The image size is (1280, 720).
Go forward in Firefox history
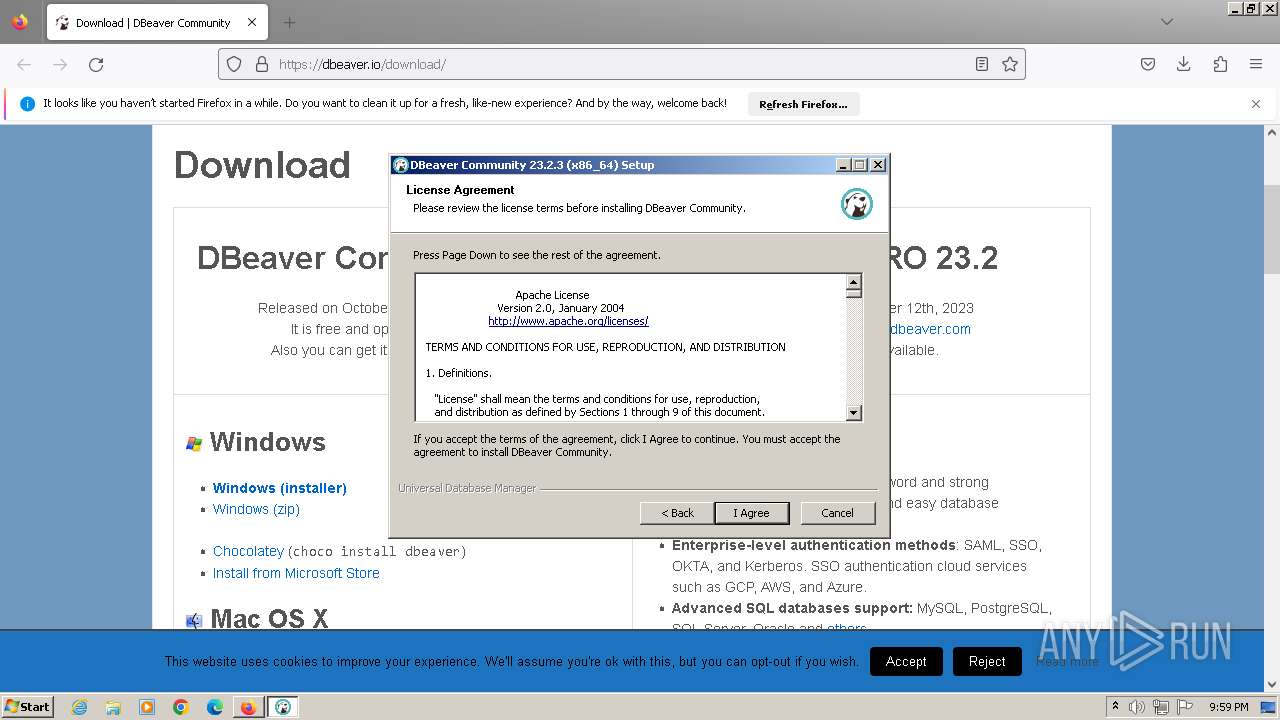(x=60, y=64)
